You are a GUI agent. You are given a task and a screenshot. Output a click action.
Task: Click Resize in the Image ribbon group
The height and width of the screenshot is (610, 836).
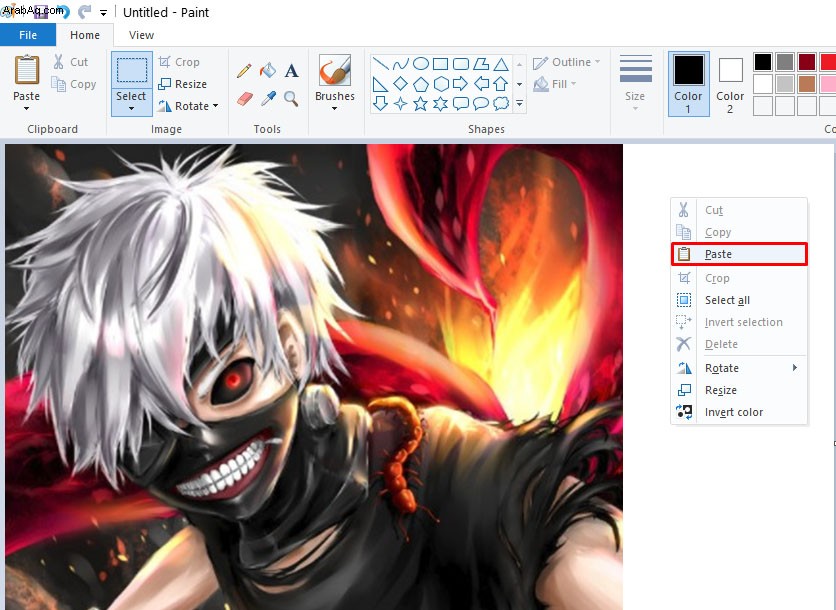(182, 84)
